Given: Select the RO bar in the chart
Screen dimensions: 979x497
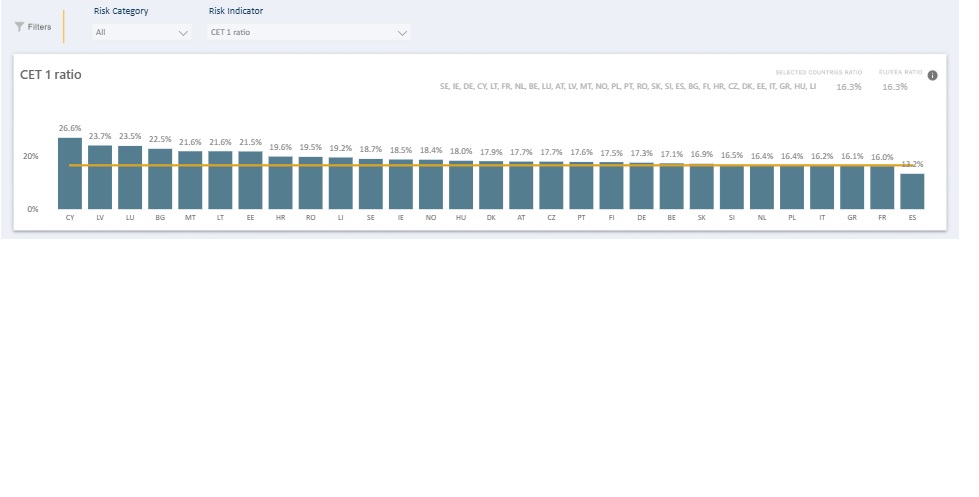Looking at the screenshot, I should (310, 183).
